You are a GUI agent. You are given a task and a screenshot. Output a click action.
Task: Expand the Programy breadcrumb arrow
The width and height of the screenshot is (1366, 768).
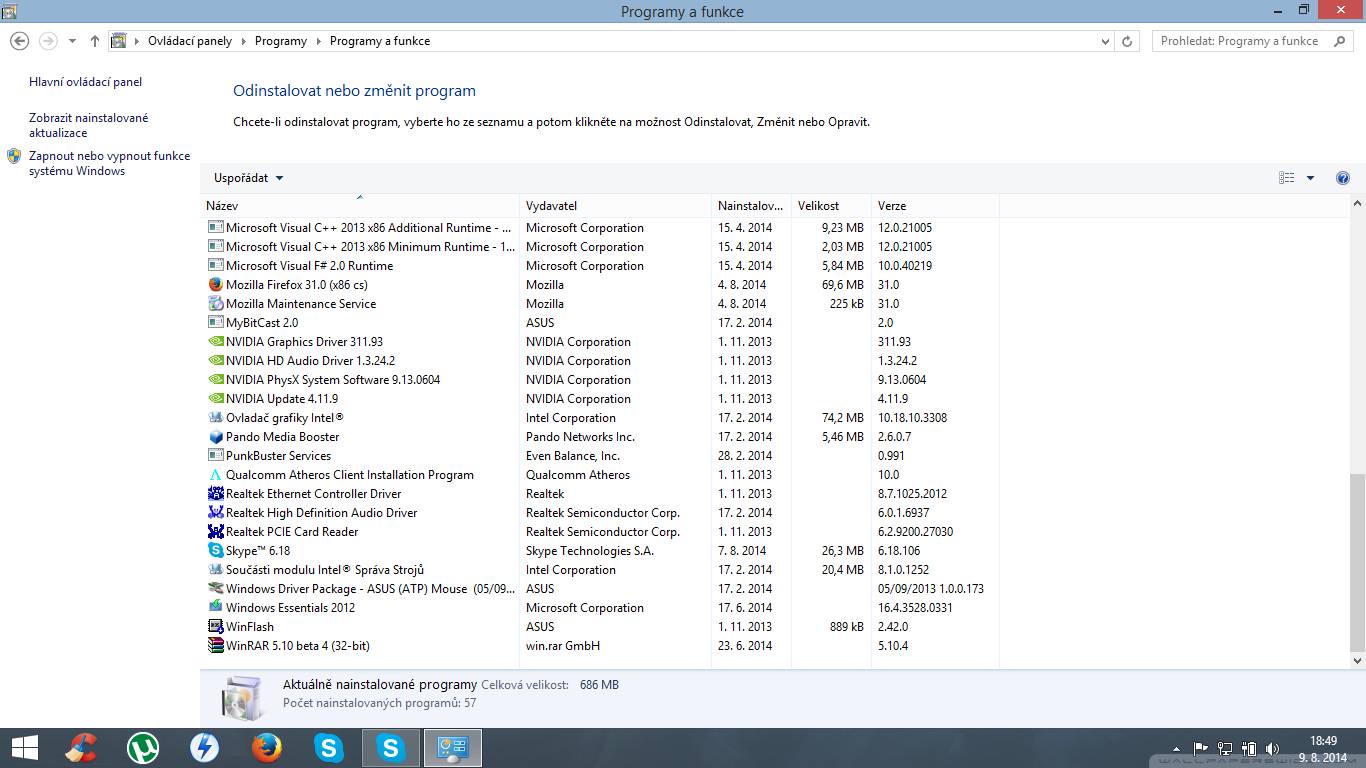(x=319, y=41)
